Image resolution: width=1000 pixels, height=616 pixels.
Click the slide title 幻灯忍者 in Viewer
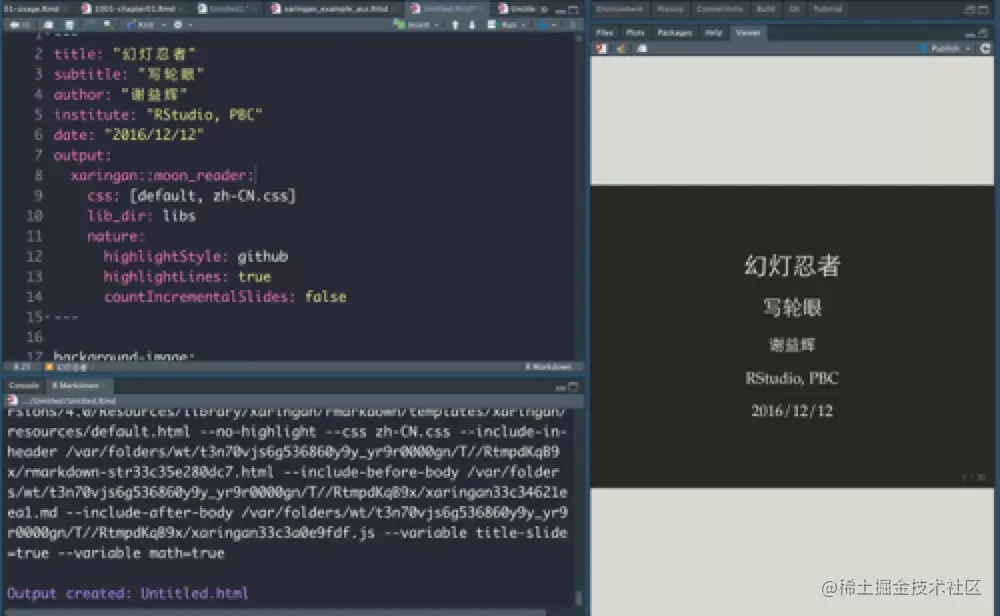pos(792,265)
